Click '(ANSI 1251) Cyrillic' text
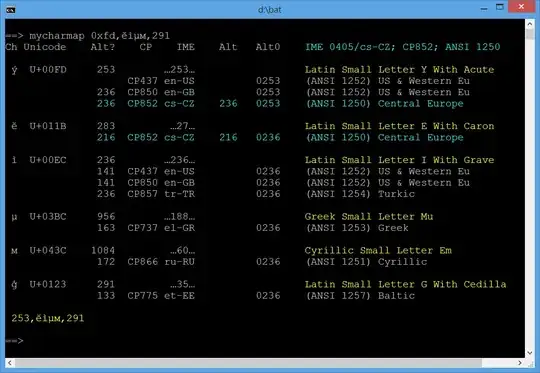 tap(366, 262)
